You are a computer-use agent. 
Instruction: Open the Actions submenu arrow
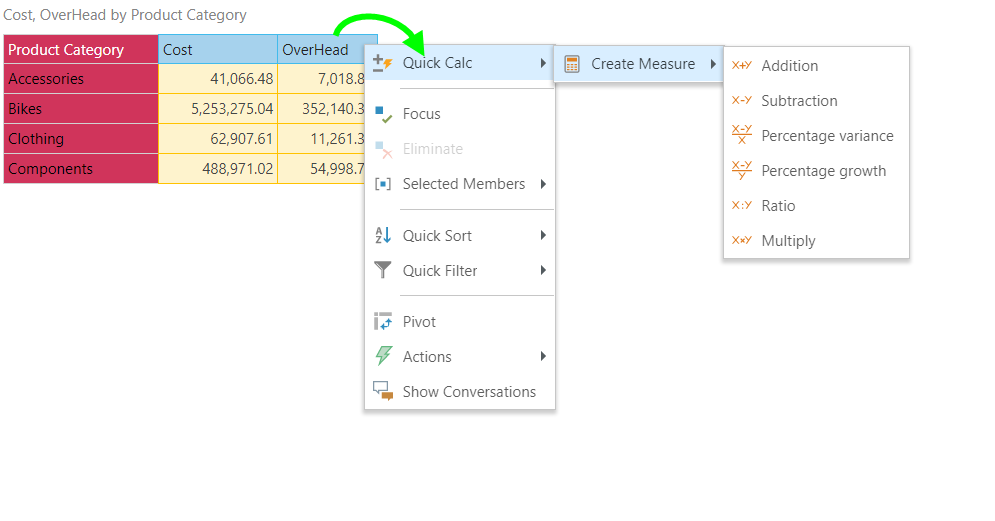coord(543,357)
